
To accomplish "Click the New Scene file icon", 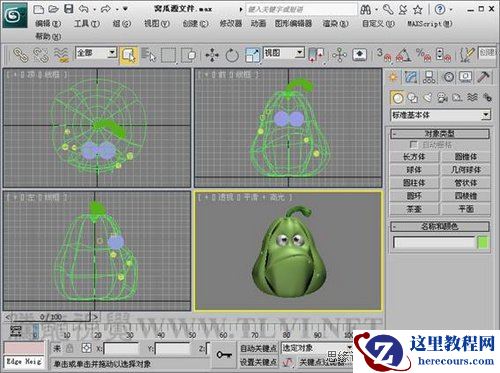I will coord(39,9).
